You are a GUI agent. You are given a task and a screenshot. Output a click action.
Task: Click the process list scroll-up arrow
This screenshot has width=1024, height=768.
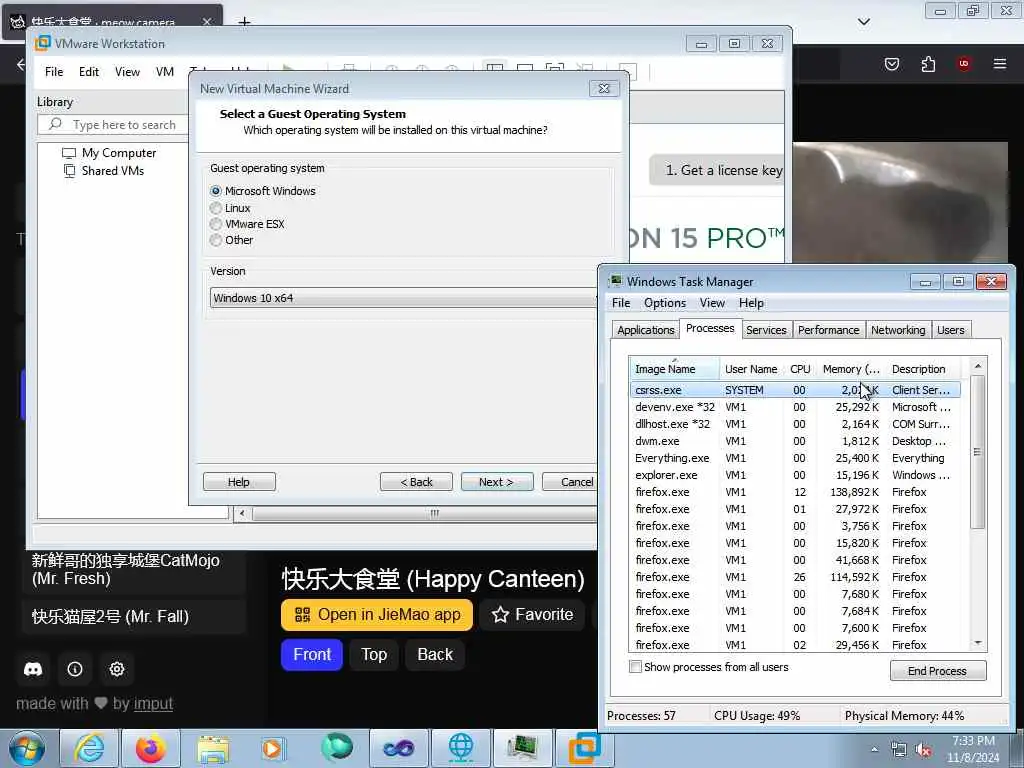[978, 366]
